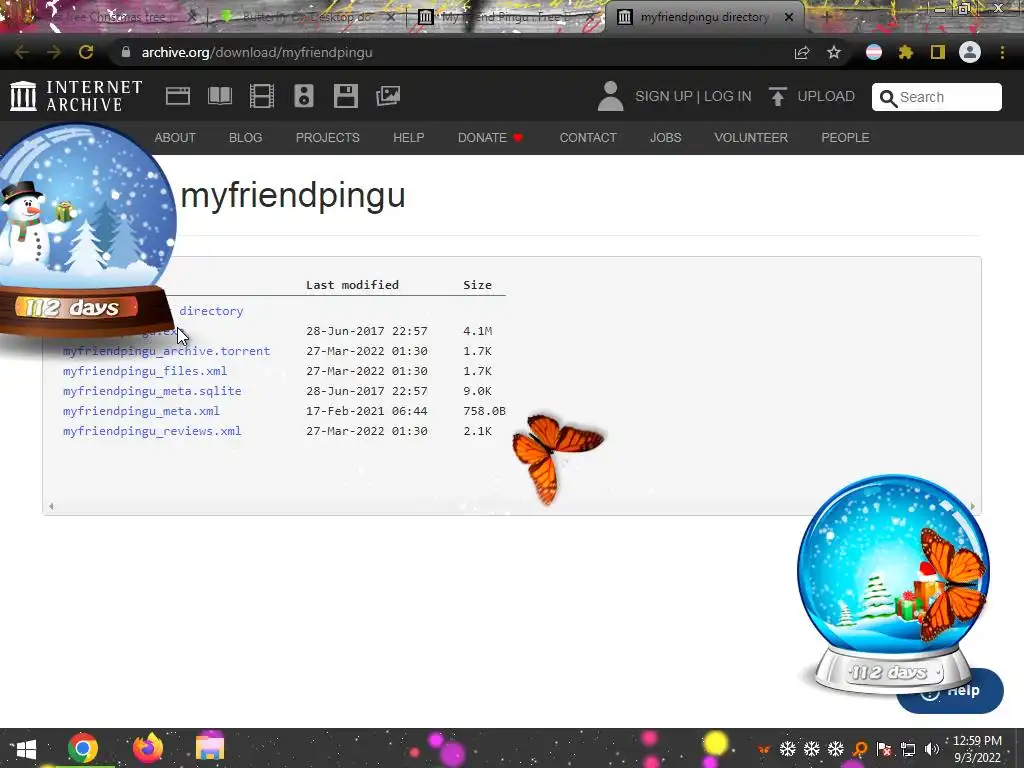Image resolution: width=1024 pixels, height=768 pixels.
Task: Share this page icon in address bar
Action: (802, 53)
